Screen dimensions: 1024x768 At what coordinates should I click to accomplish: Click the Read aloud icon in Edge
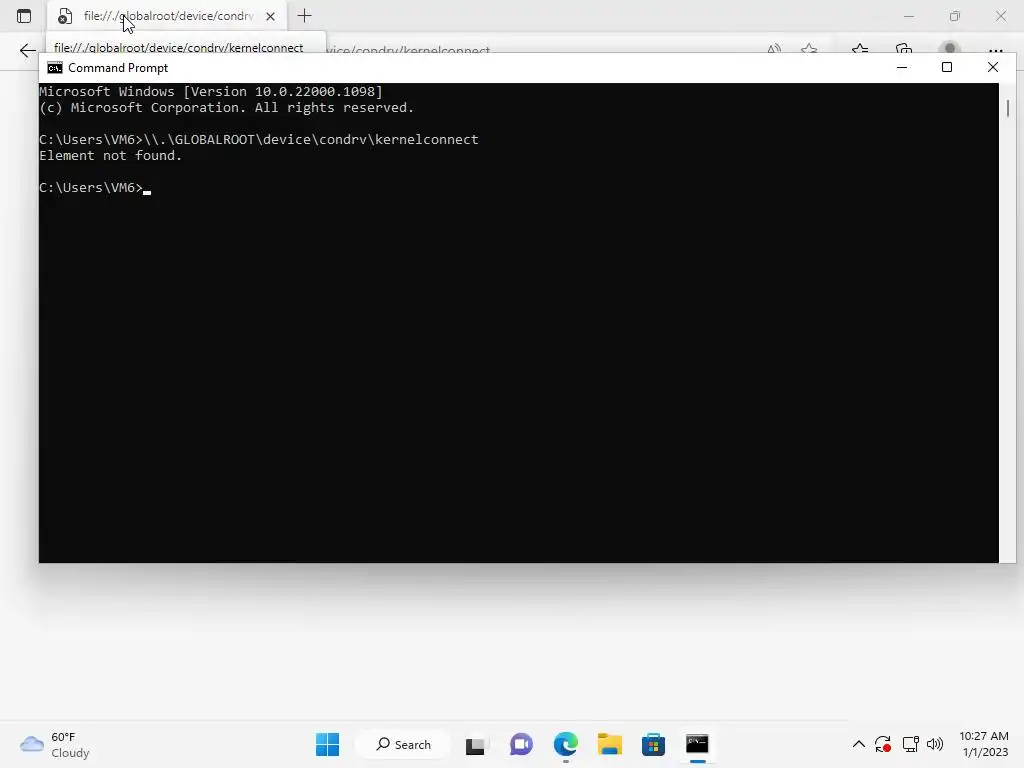pos(774,49)
